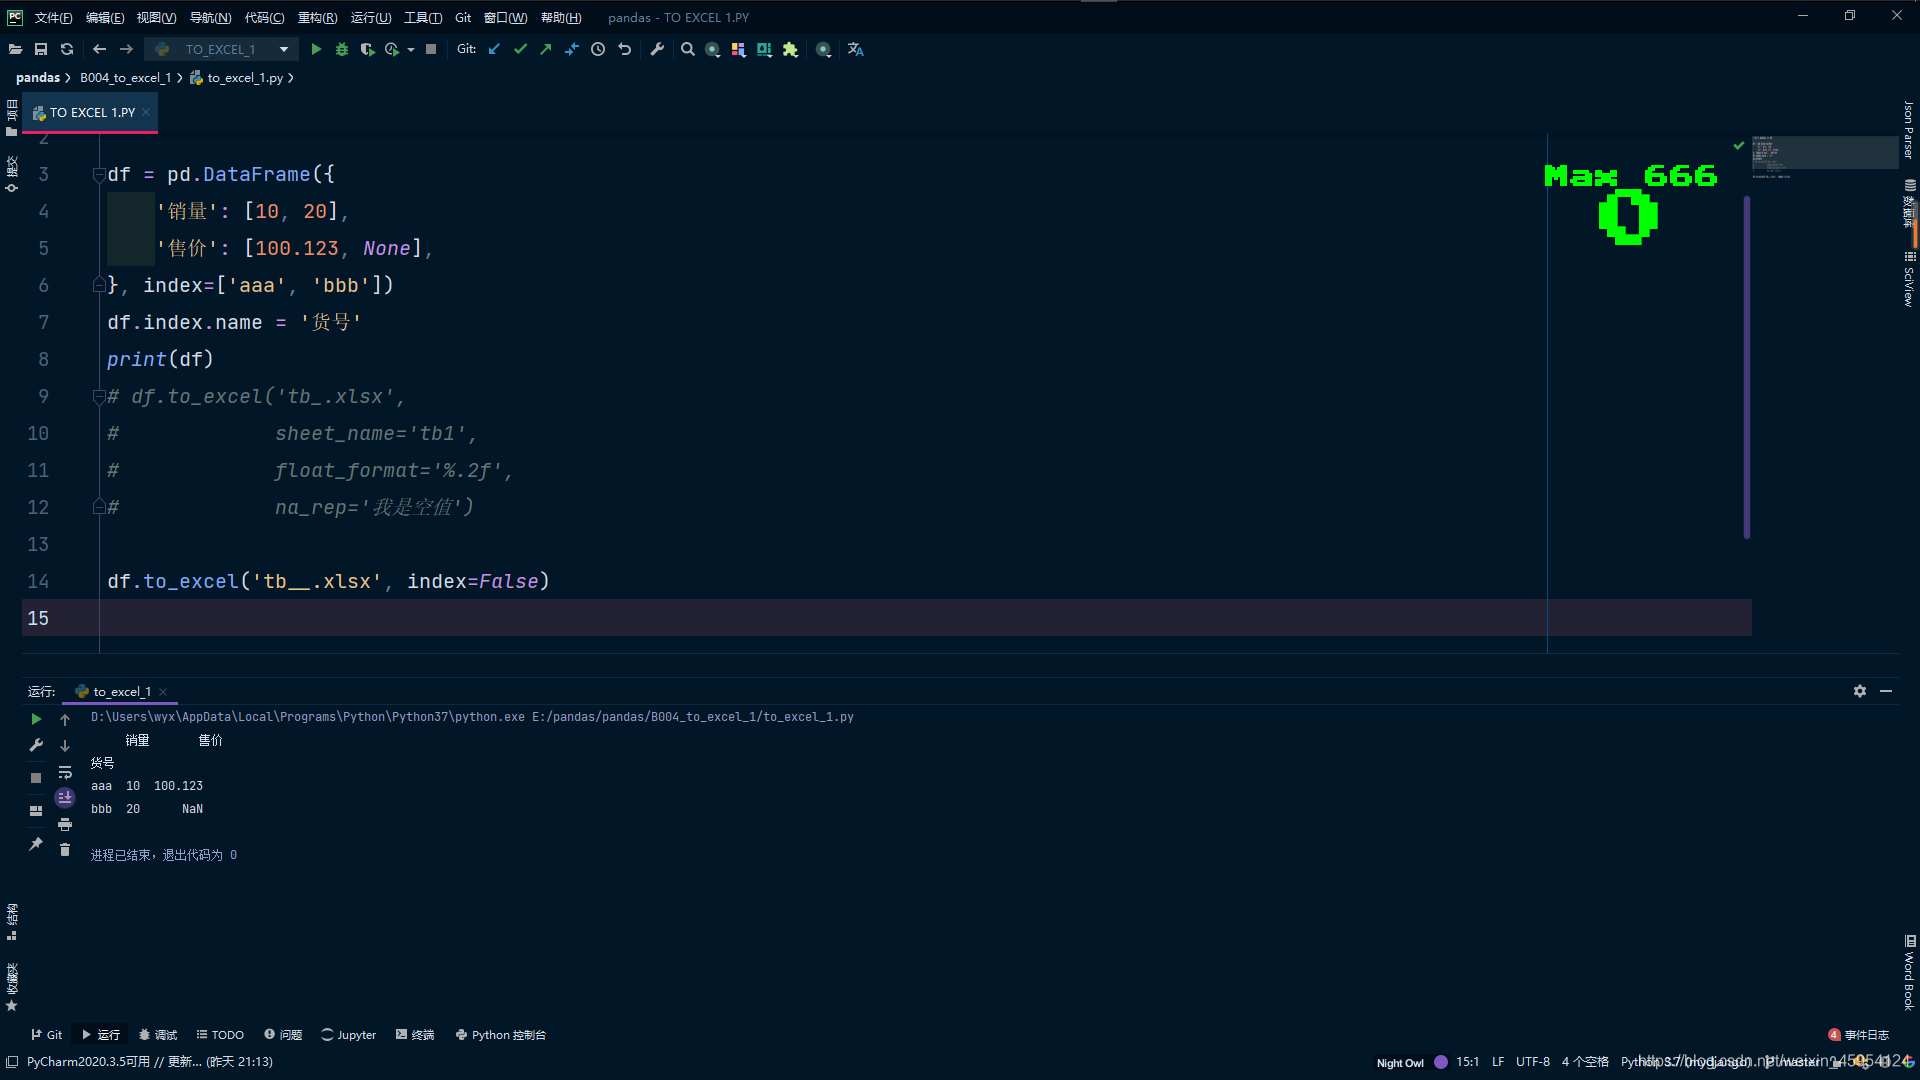Open the 工具(T) menu
The image size is (1920, 1080).
tap(423, 18)
